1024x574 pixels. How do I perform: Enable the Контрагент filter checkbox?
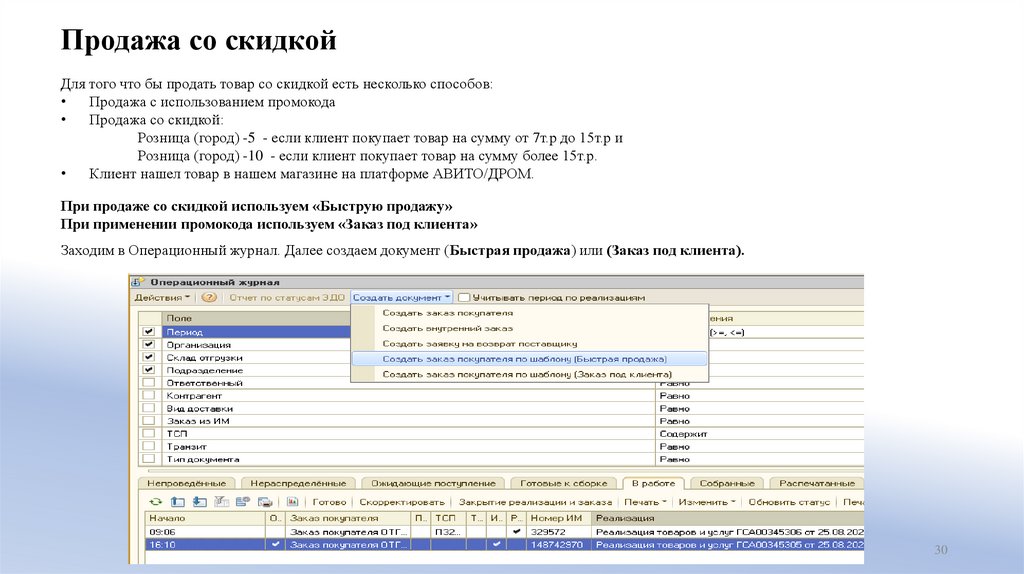149,396
